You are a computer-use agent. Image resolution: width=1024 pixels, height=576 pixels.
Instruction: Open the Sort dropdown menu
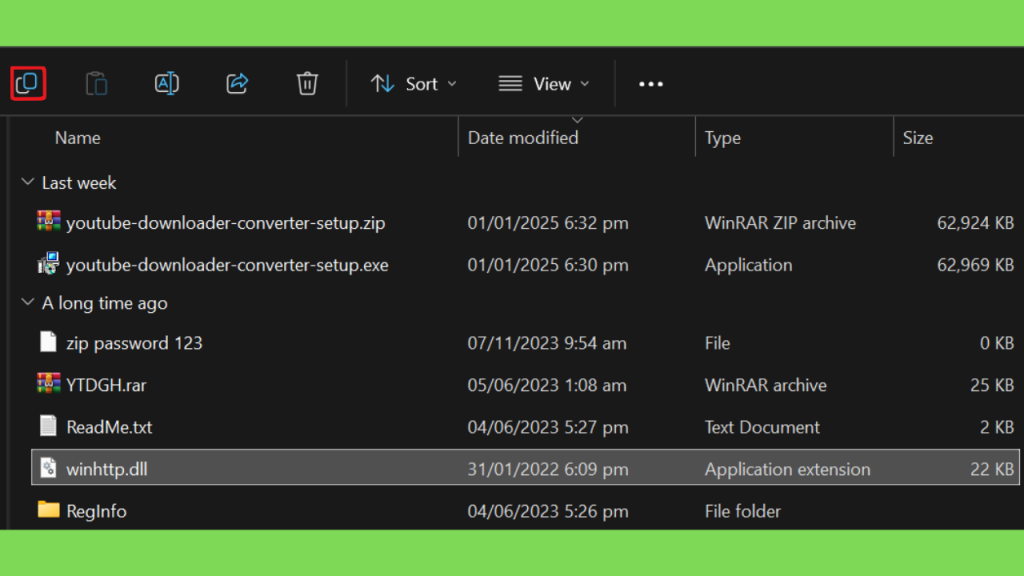click(414, 84)
